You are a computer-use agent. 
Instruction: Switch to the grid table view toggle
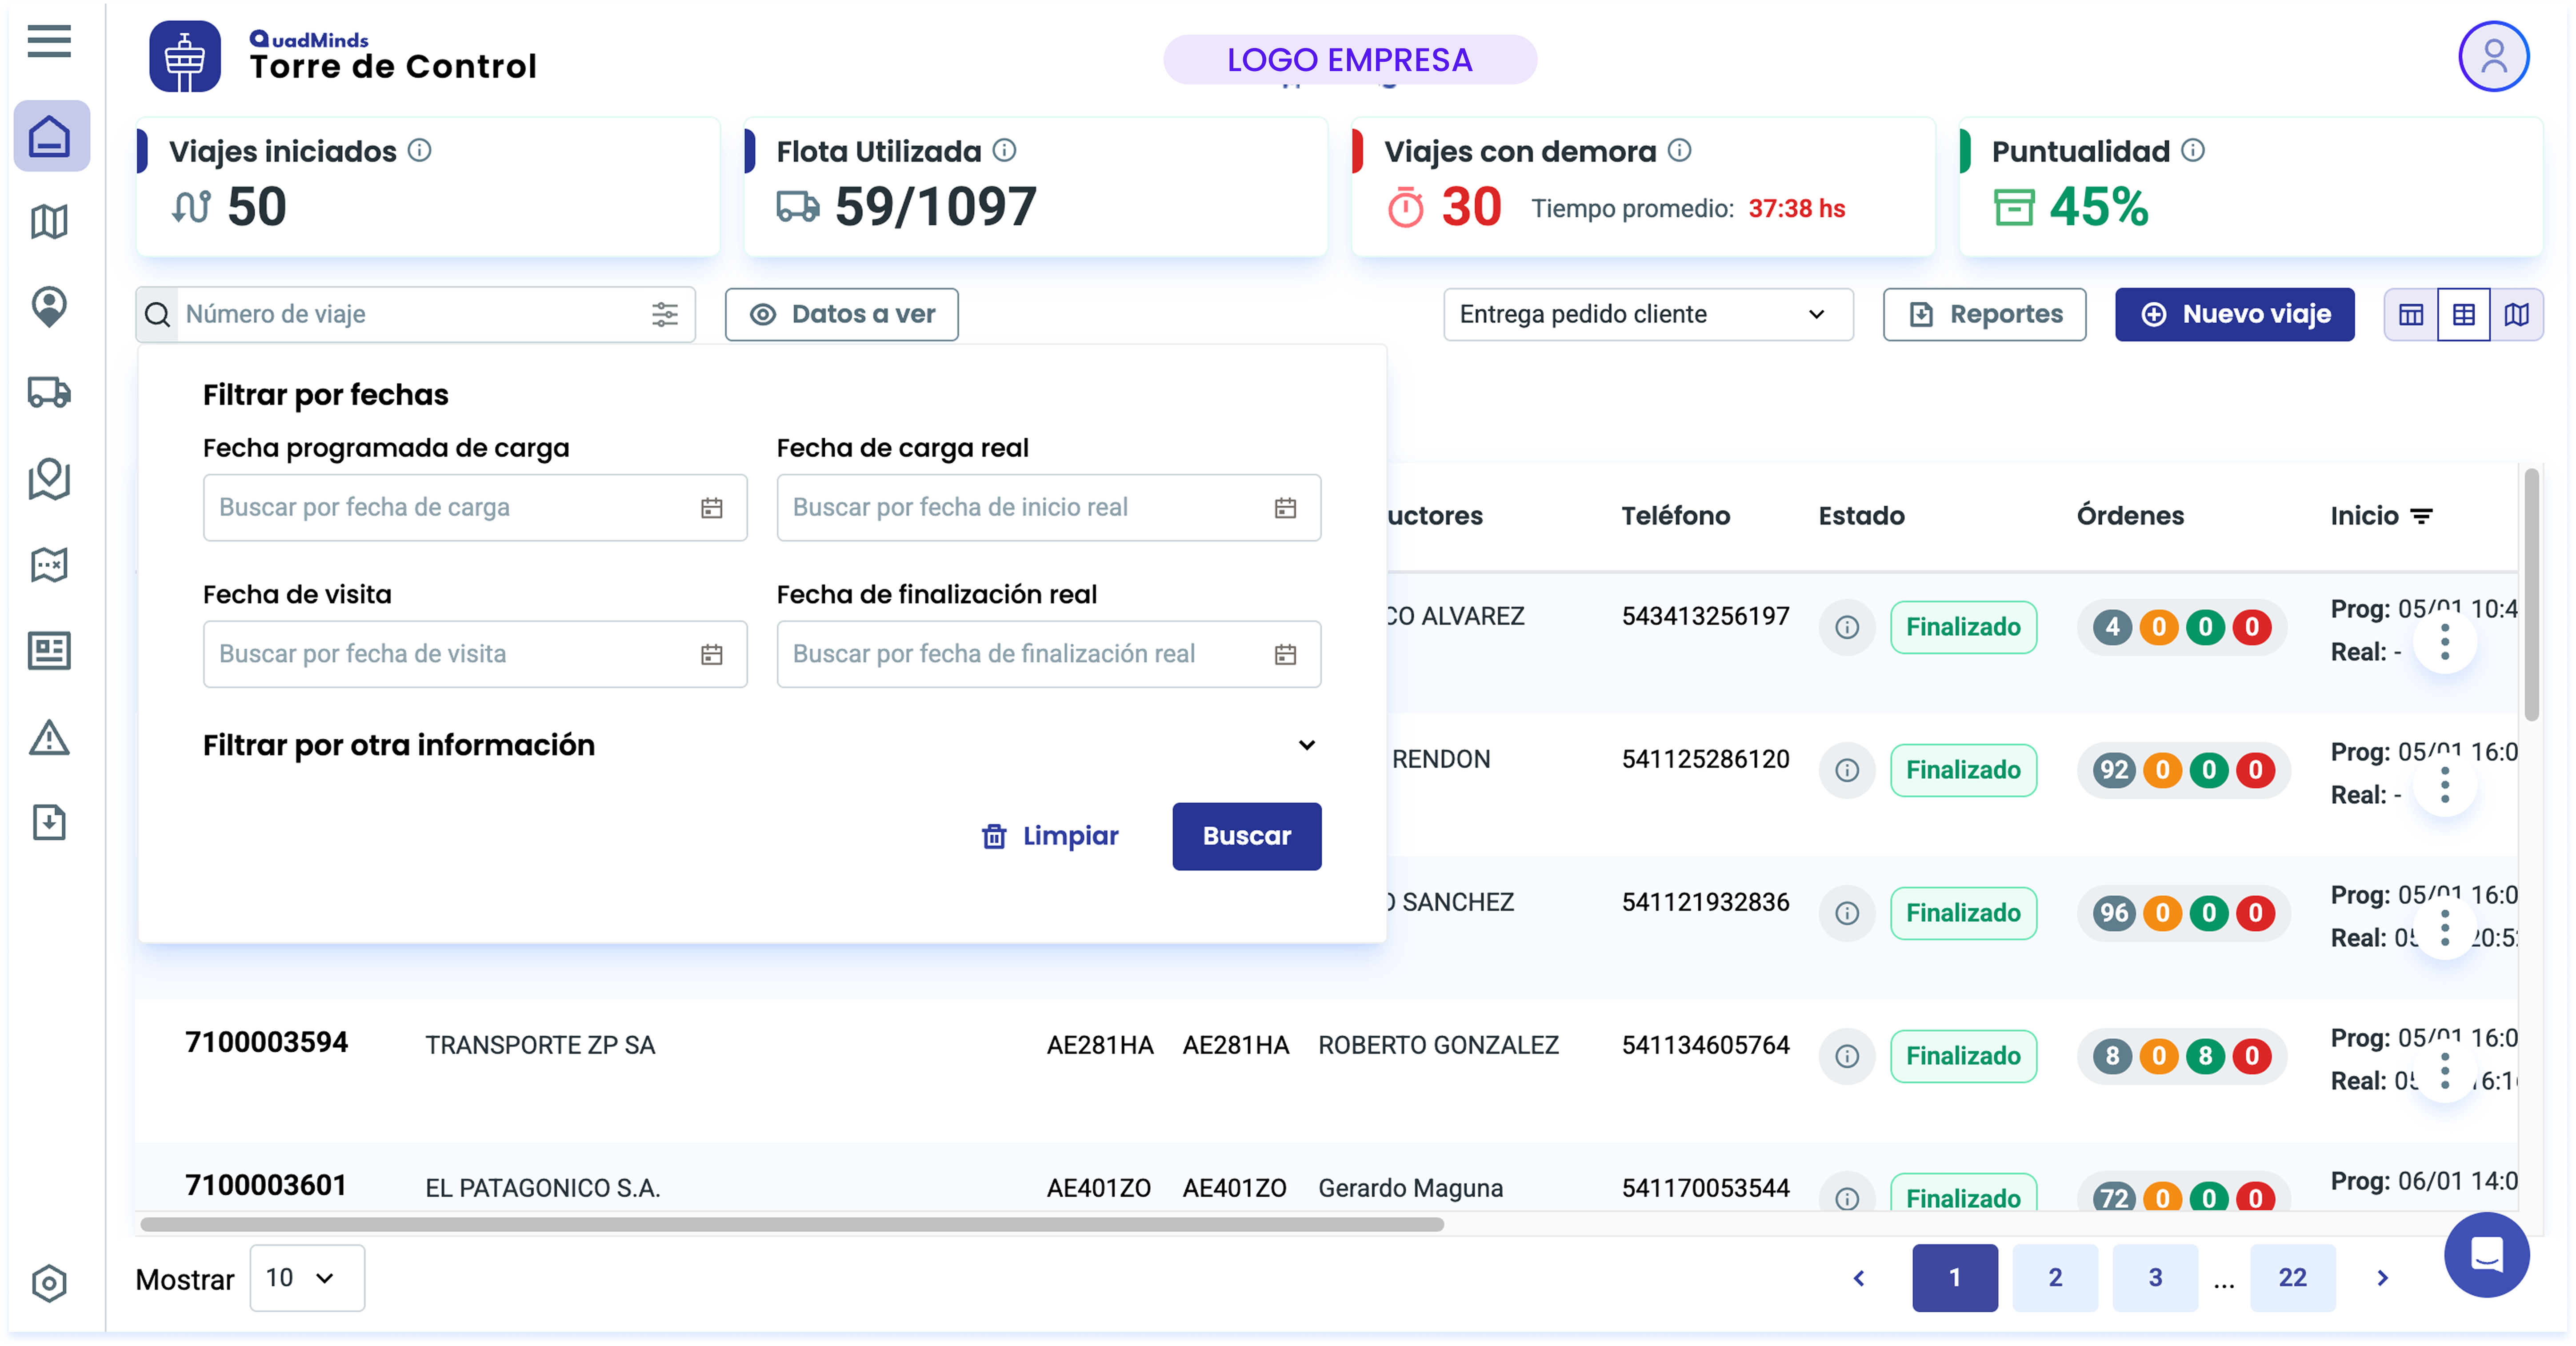(2464, 315)
